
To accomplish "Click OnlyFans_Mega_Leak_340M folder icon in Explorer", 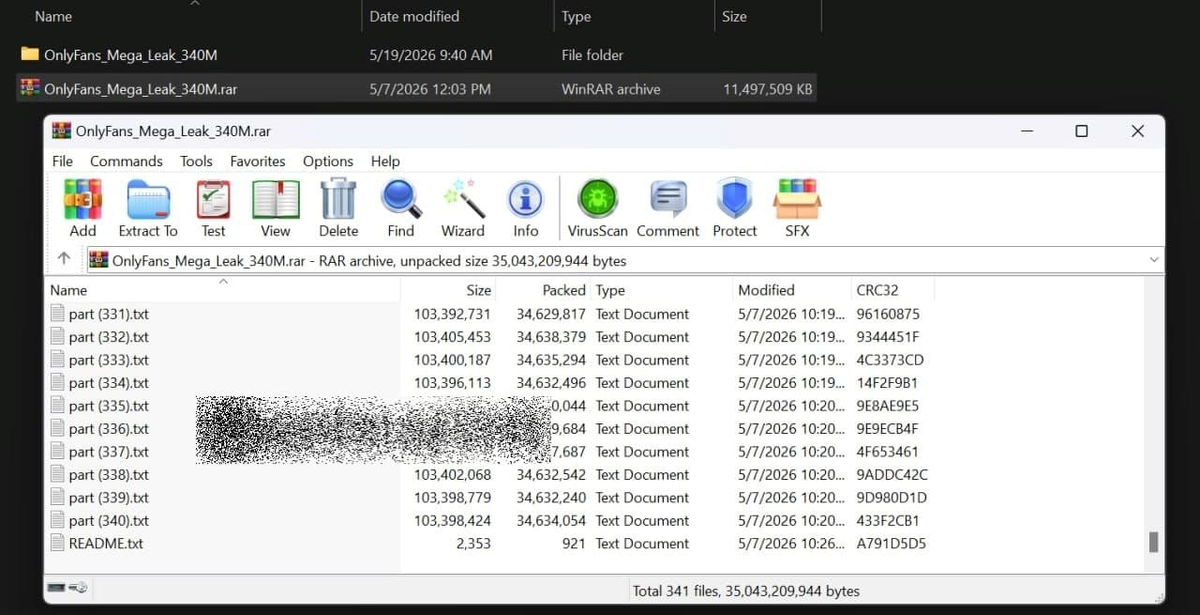I will point(30,54).
